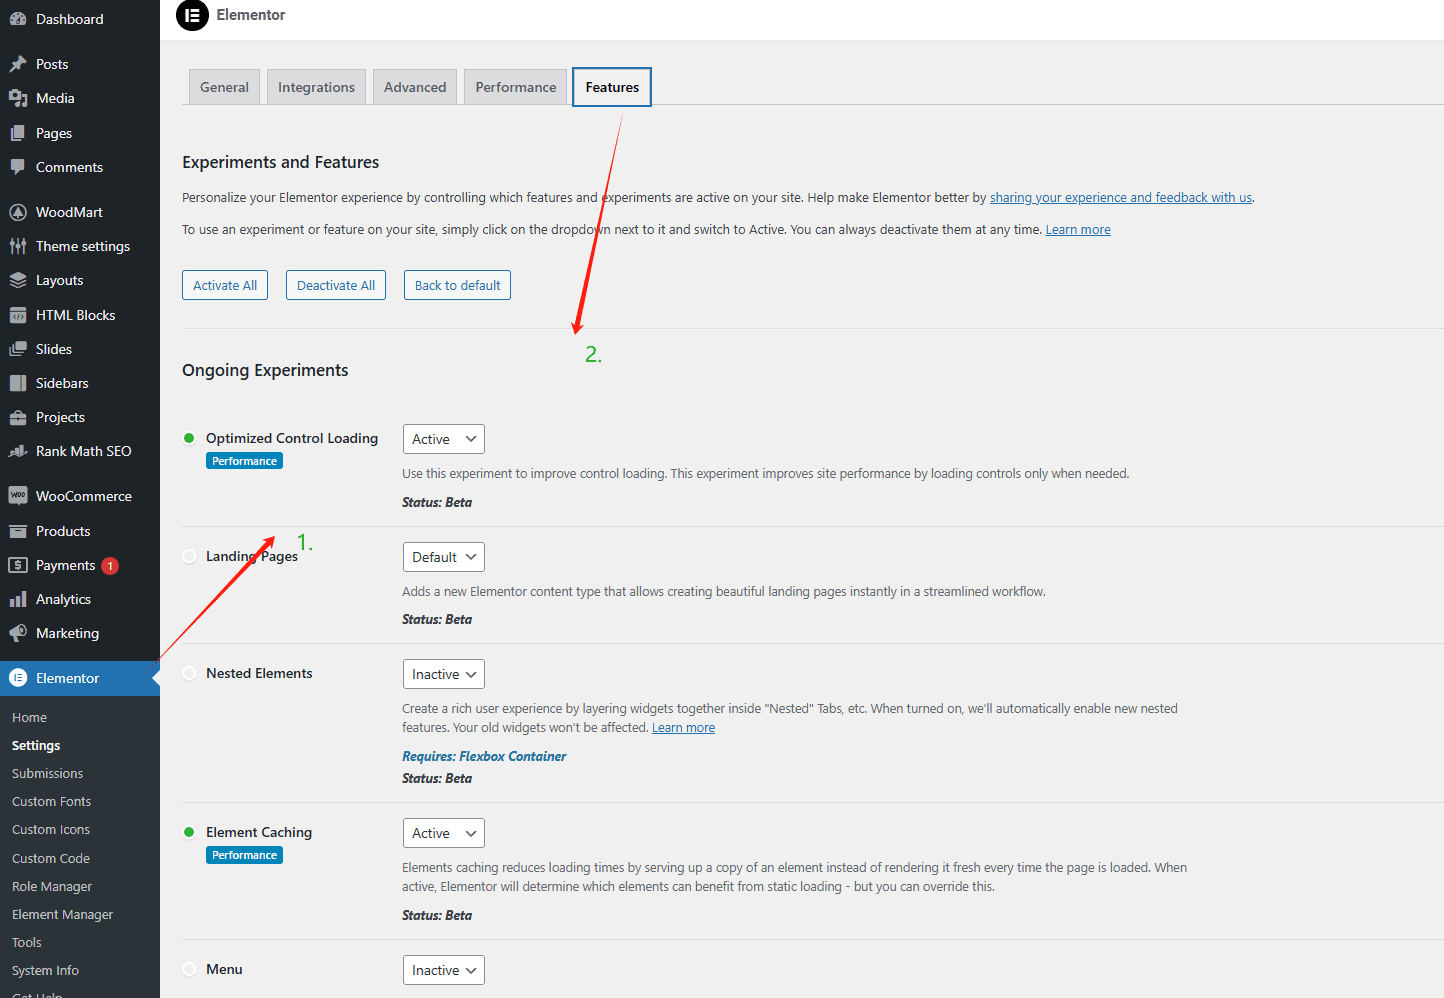
Task: Click the Marketing megaphone icon
Action: [18, 633]
